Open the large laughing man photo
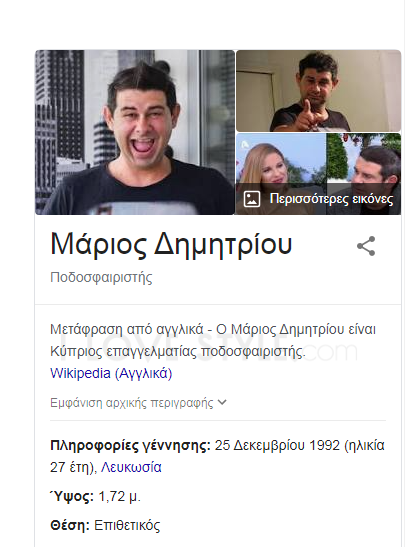The image size is (405, 547). [x=135, y=132]
